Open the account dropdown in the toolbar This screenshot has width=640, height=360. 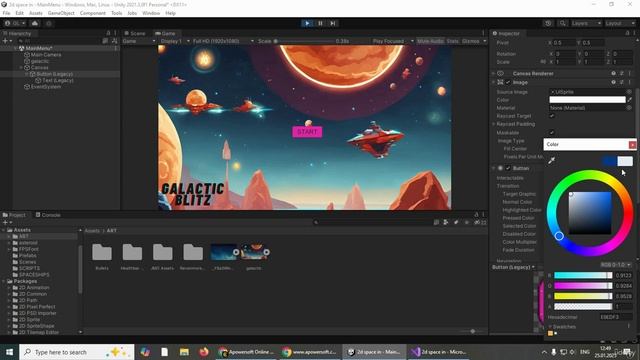point(15,23)
